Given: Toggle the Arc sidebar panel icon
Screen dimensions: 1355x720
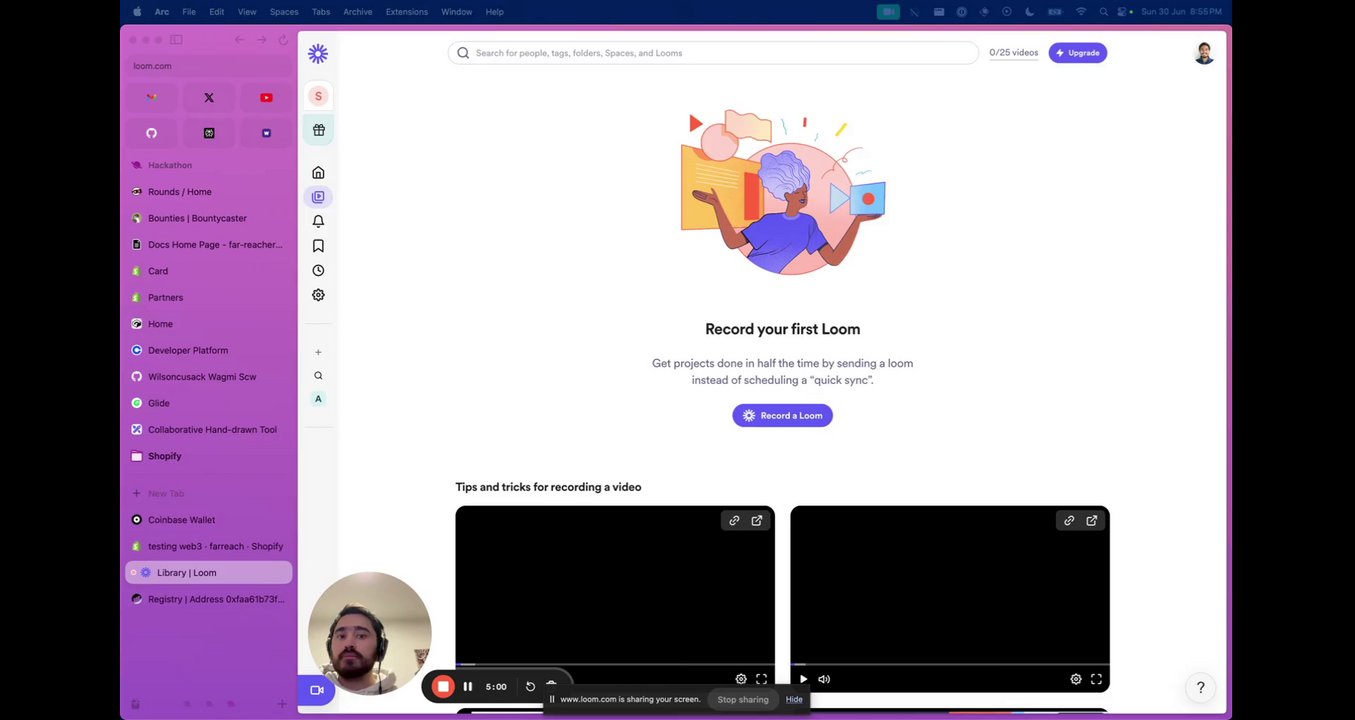Looking at the screenshot, I should pyautogui.click(x=176, y=40).
